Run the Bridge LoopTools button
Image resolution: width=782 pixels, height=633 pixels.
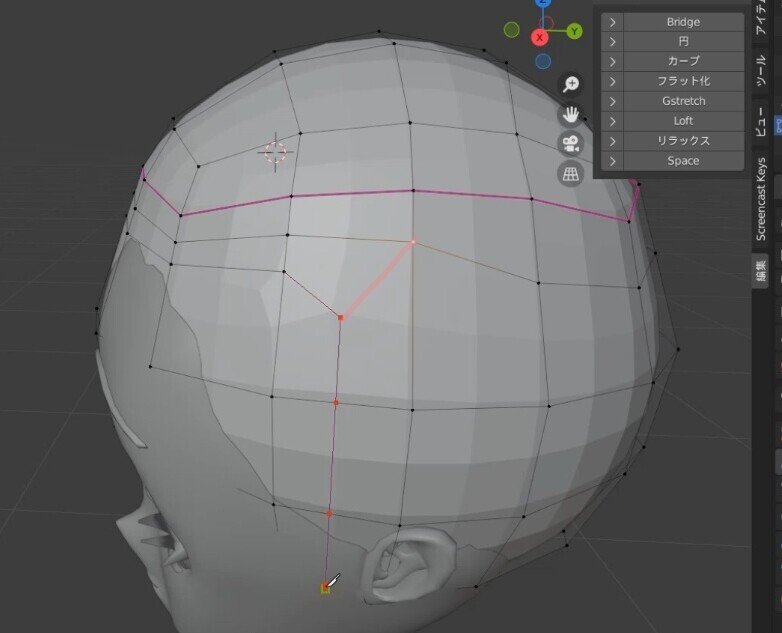(x=683, y=22)
